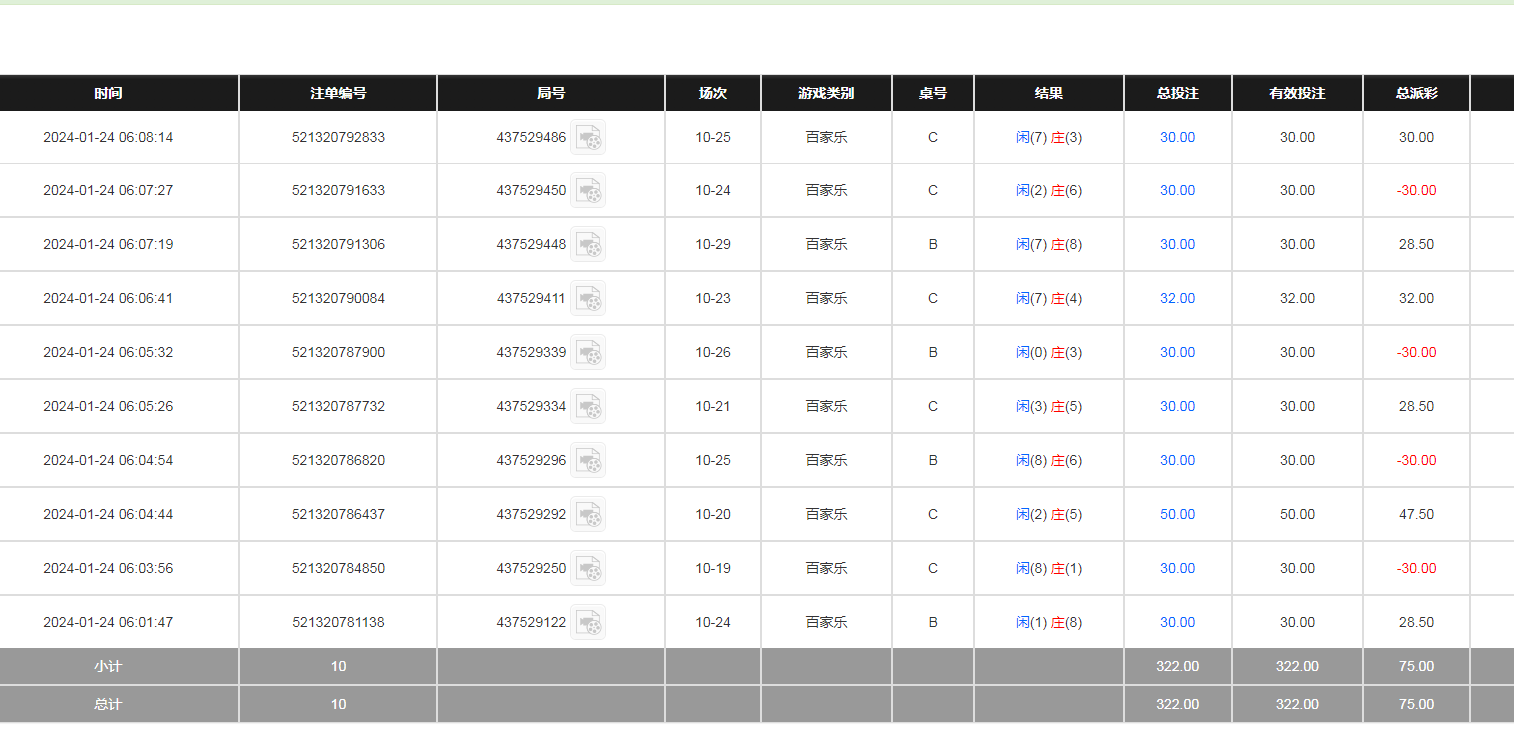Click the 总派彩 column header

(x=1416, y=93)
